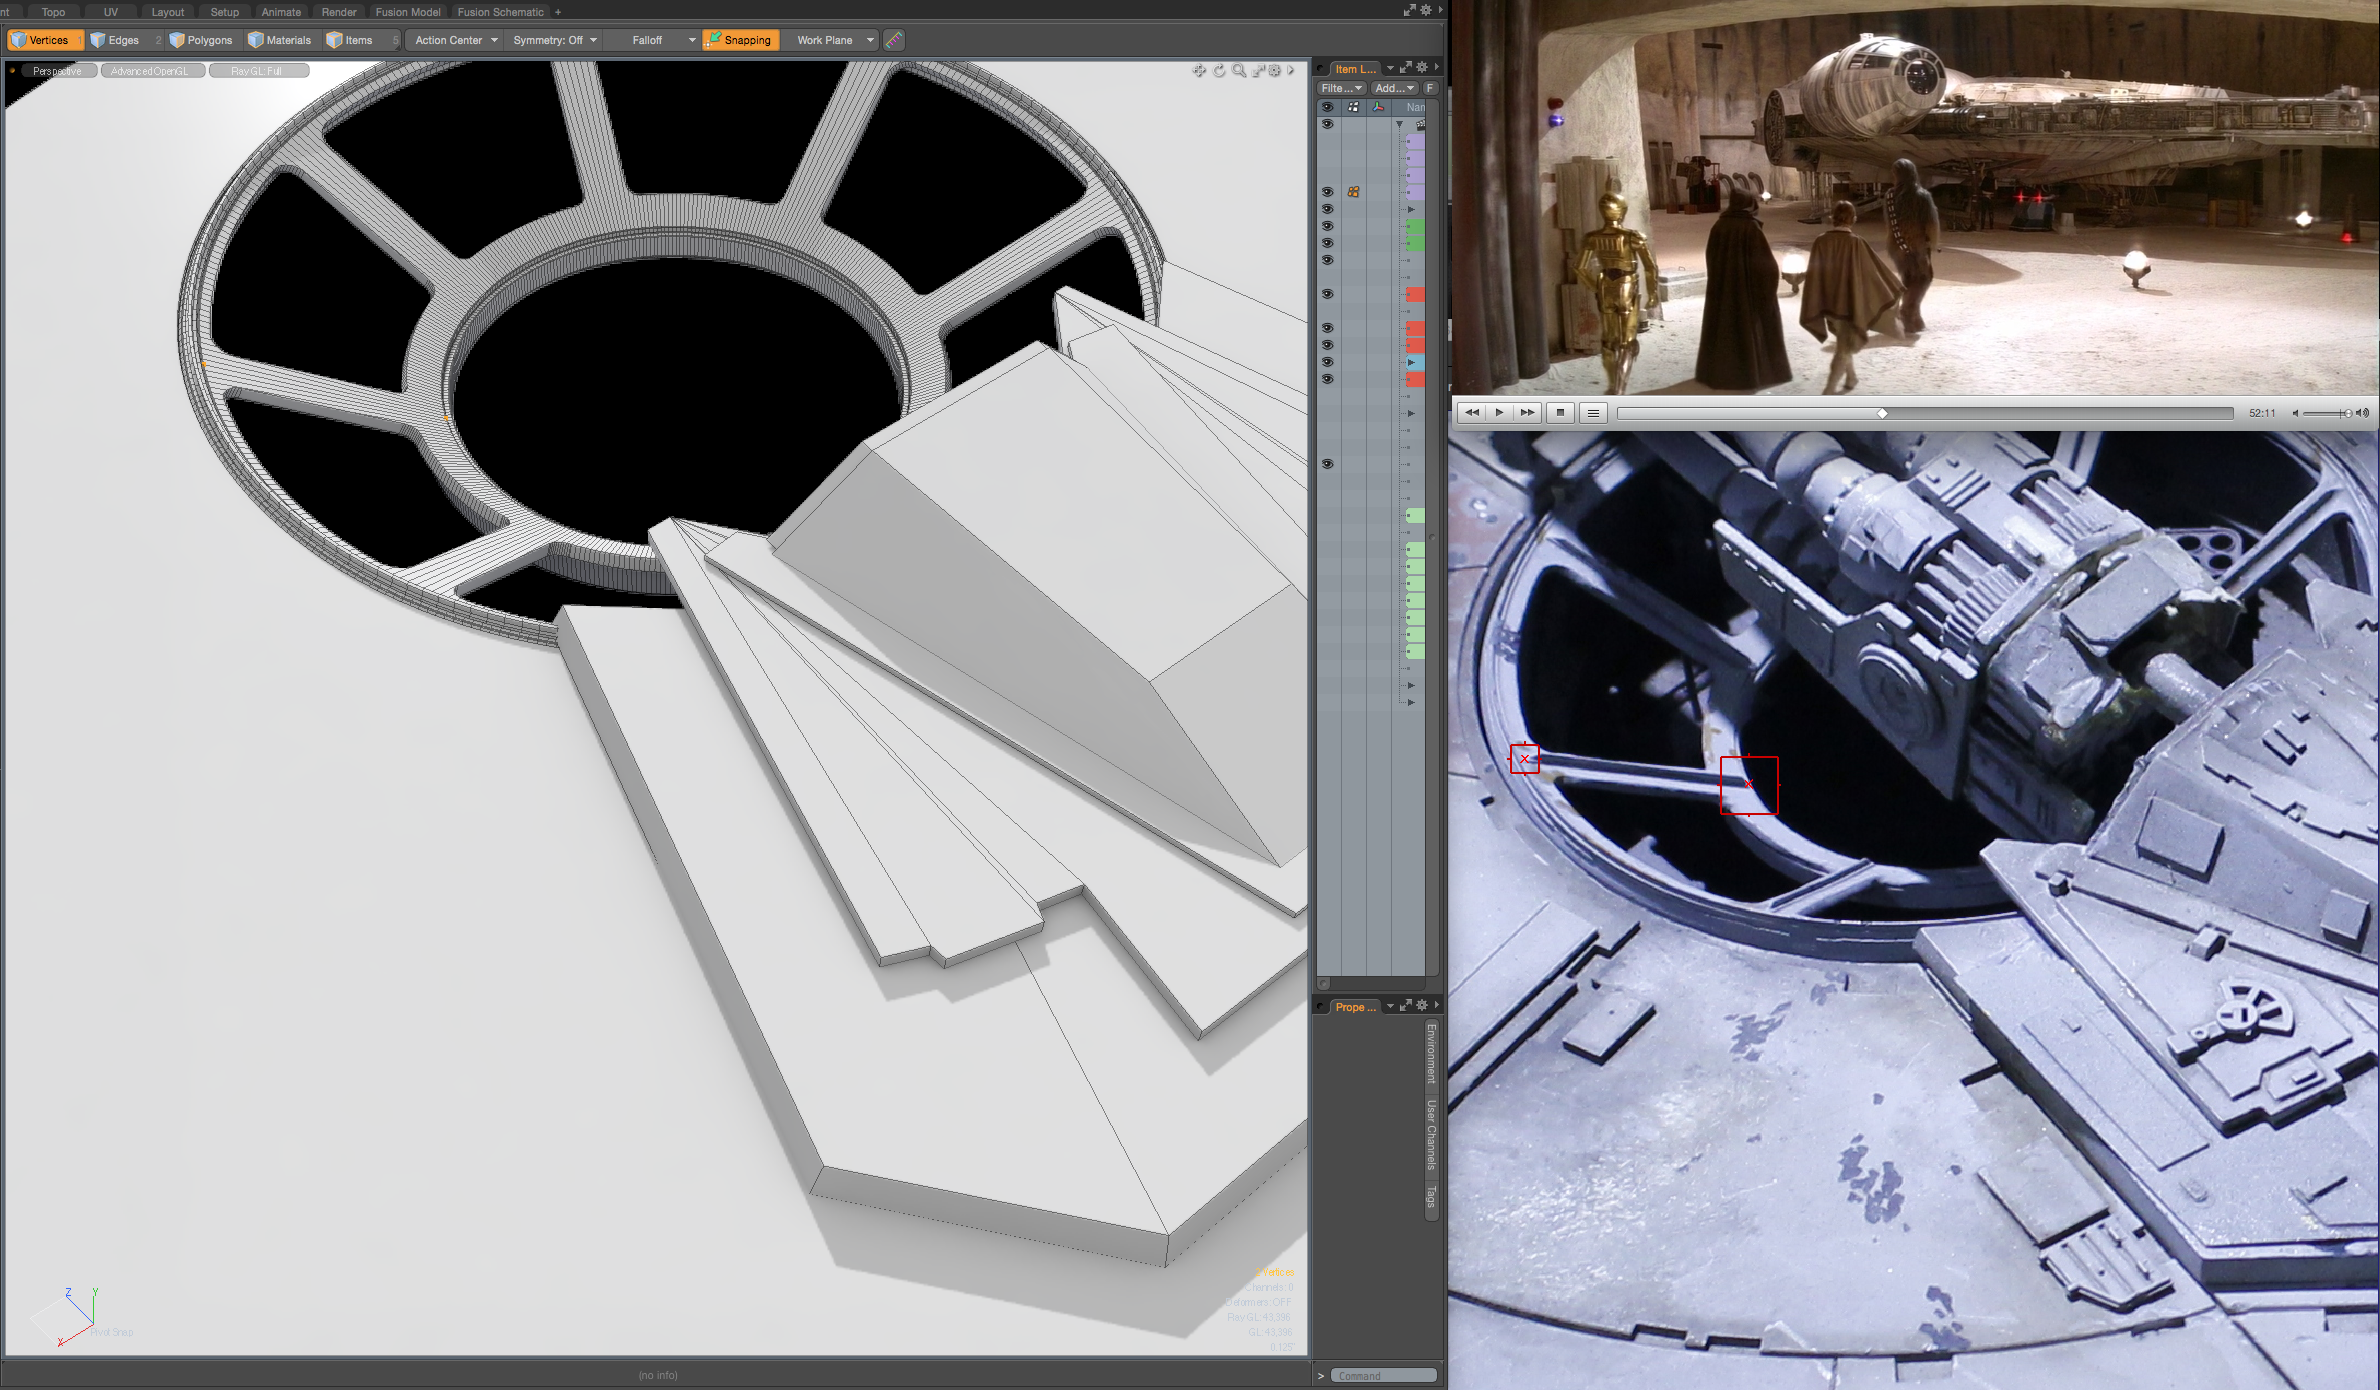The width and height of the screenshot is (2380, 1390).
Task: Click the geometry squares column header
Action: pos(1353,107)
